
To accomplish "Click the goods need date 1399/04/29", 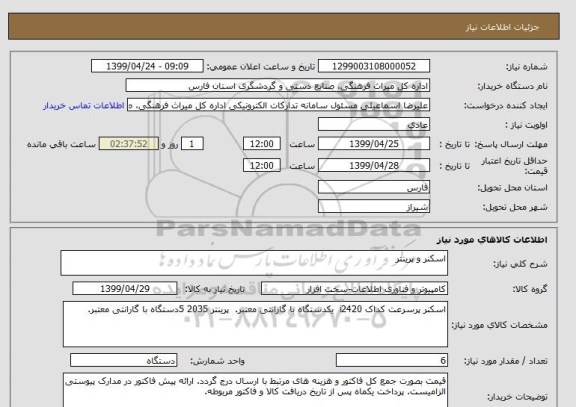I will pyautogui.click(x=125, y=289).
